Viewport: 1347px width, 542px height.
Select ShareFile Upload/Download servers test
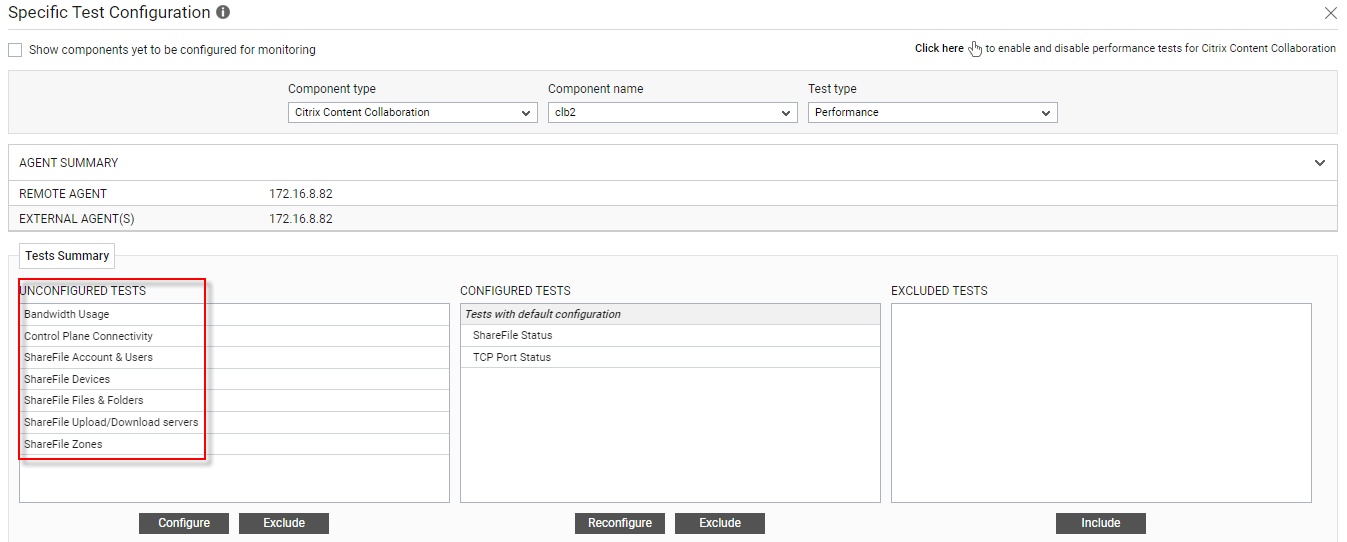(x=234, y=422)
